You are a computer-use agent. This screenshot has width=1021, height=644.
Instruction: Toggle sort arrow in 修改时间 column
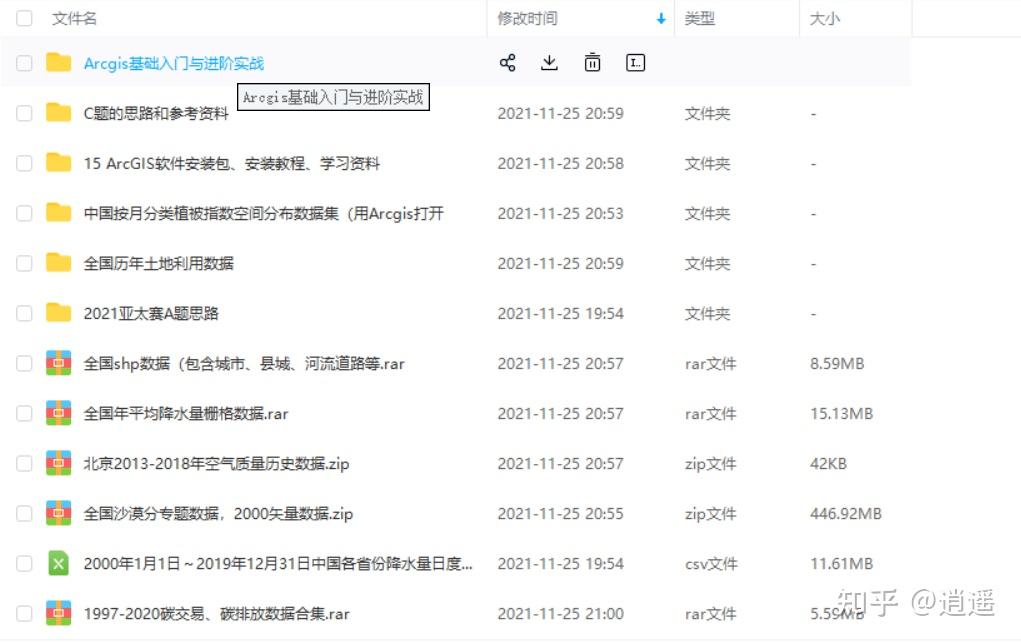(661, 19)
